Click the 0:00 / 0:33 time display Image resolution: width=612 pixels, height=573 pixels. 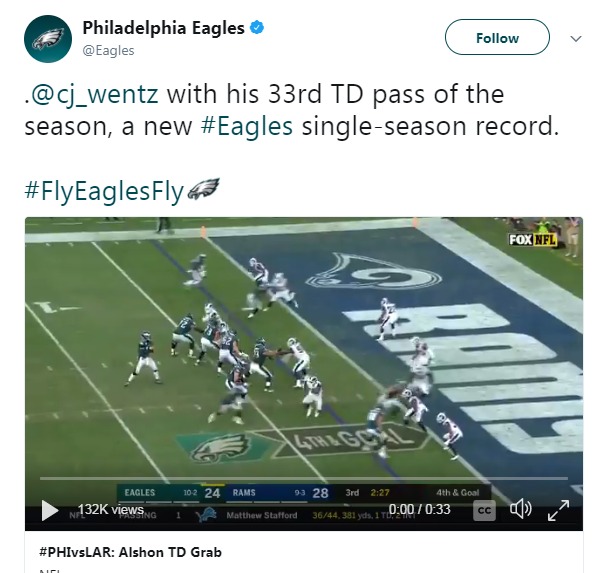[420, 509]
